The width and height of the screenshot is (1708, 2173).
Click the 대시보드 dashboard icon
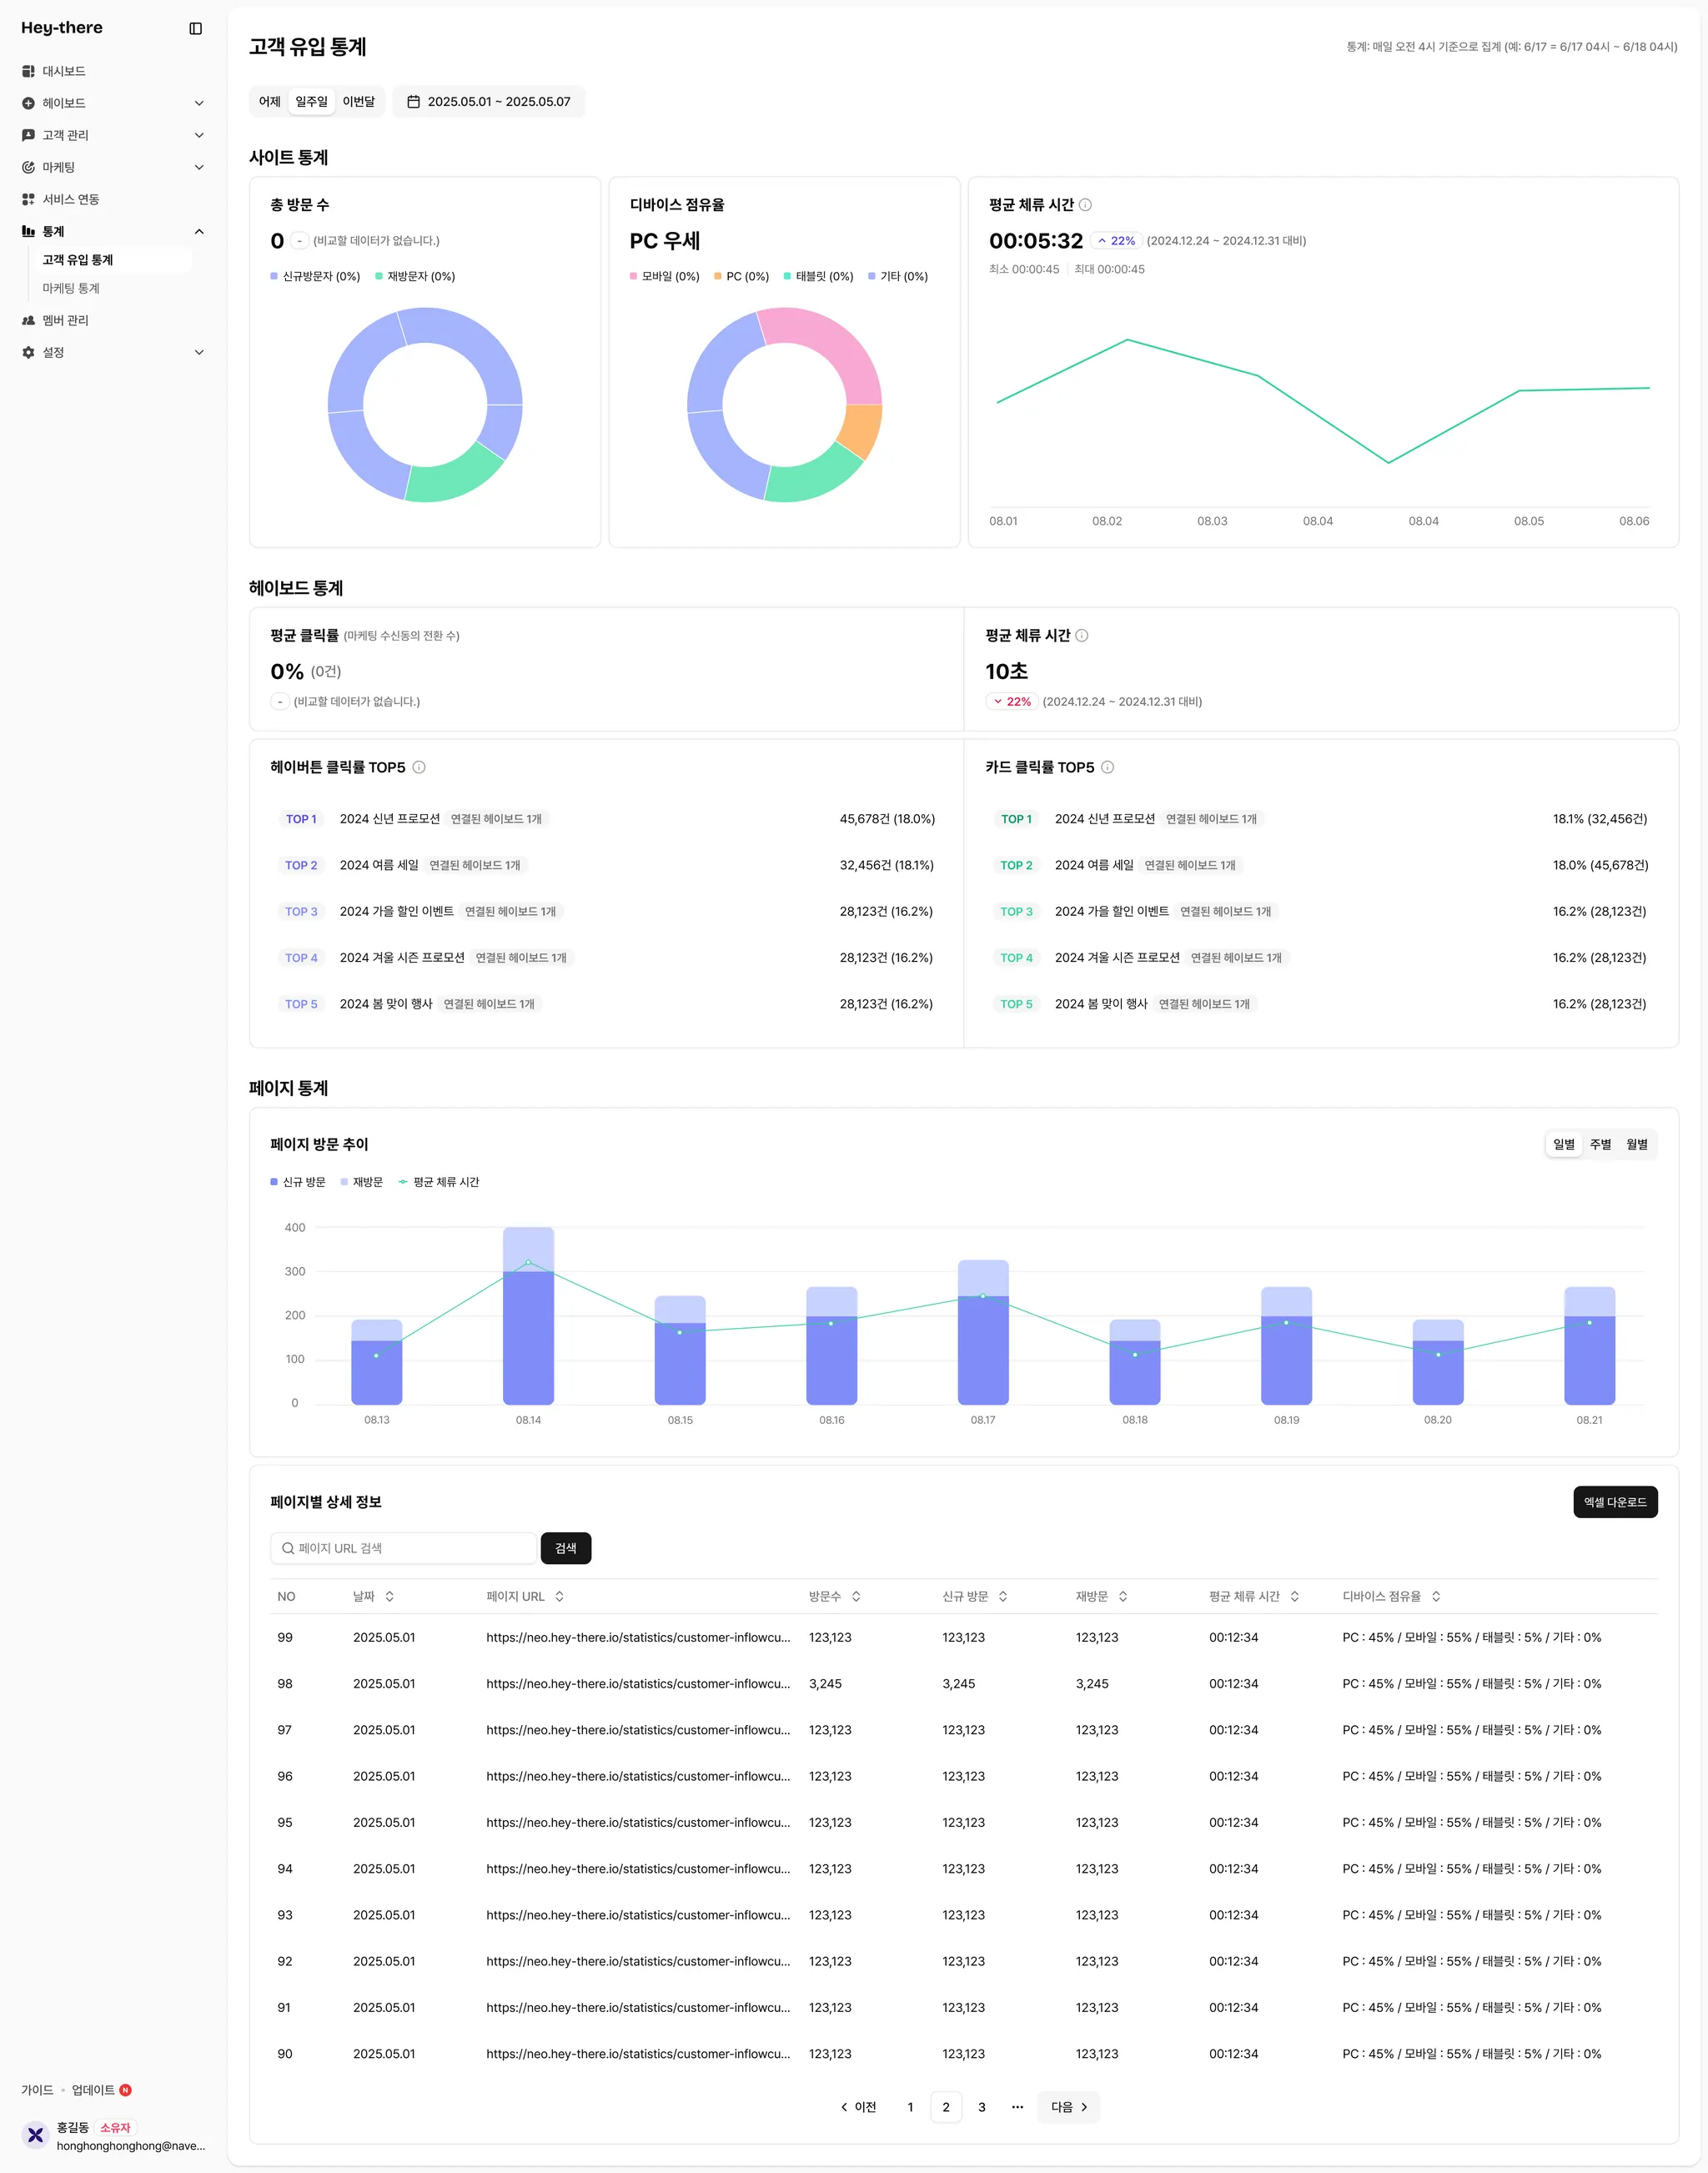tap(28, 71)
